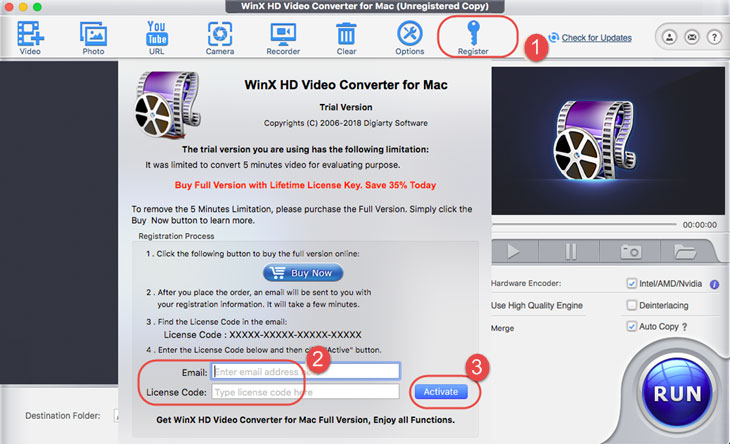Click the red Buy Full Version offer link

click(x=305, y=185)
